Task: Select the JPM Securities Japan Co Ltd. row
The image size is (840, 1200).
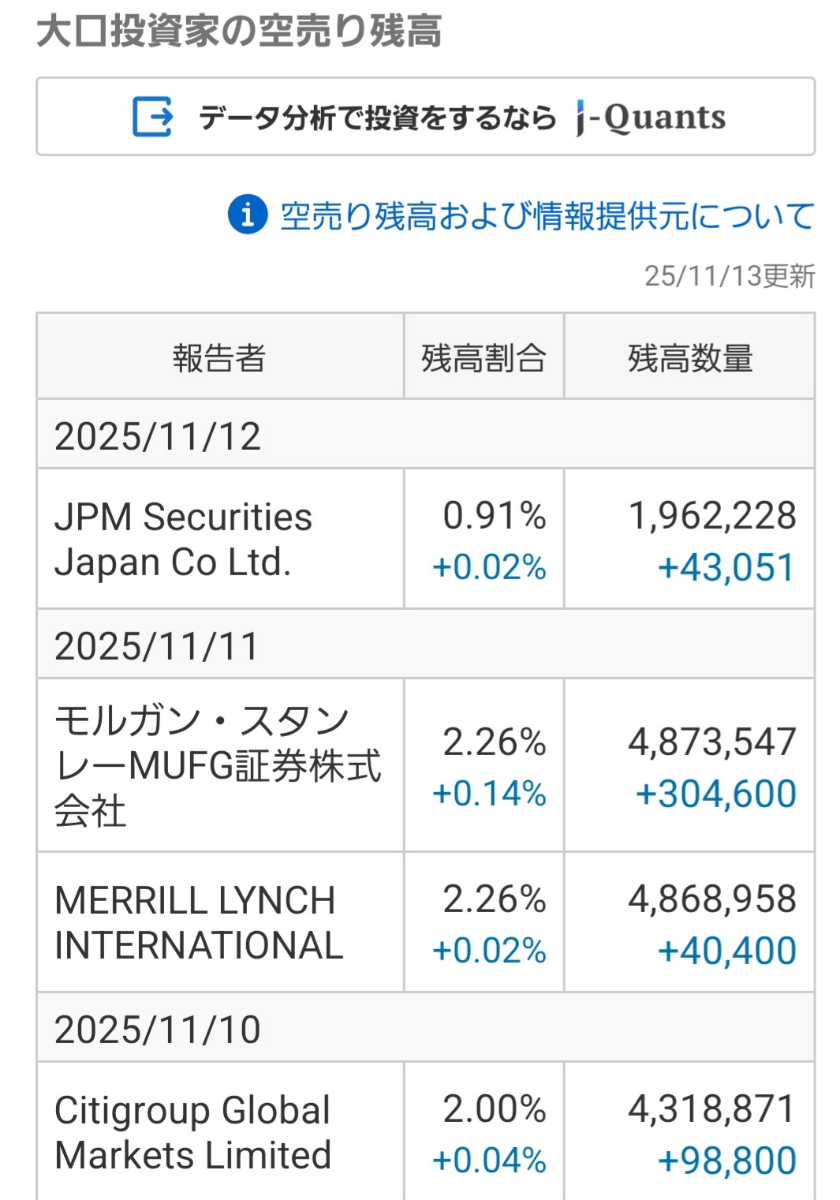Action: 219,538
